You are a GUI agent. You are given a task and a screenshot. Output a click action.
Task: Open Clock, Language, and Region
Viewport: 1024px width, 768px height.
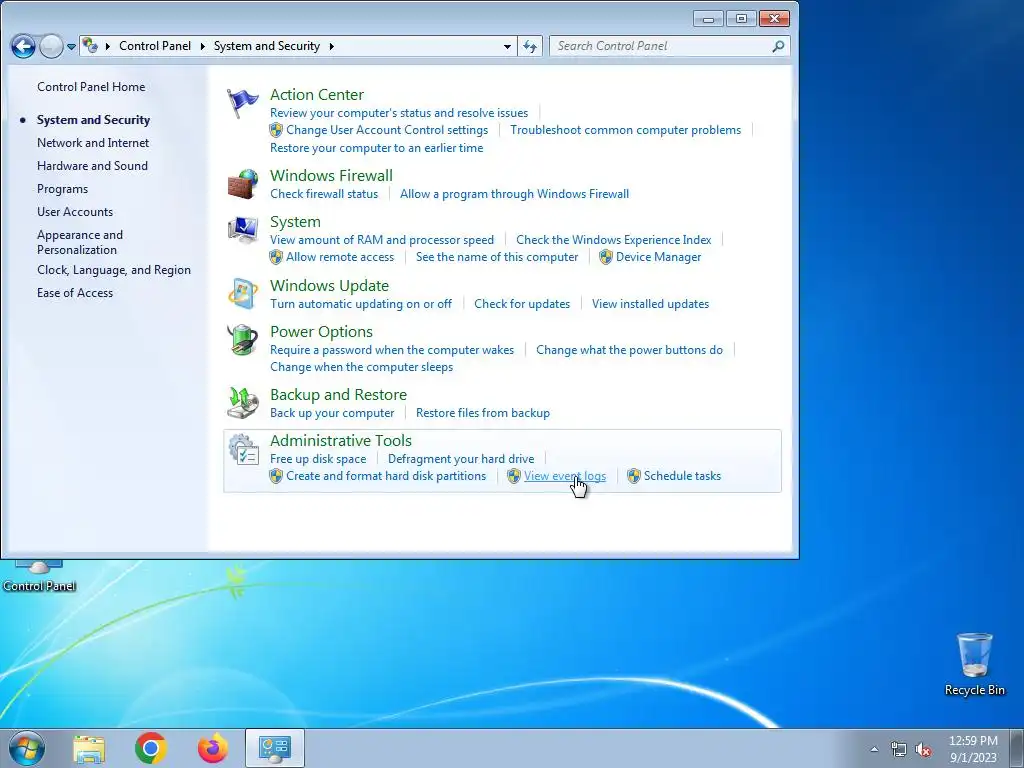114,270
